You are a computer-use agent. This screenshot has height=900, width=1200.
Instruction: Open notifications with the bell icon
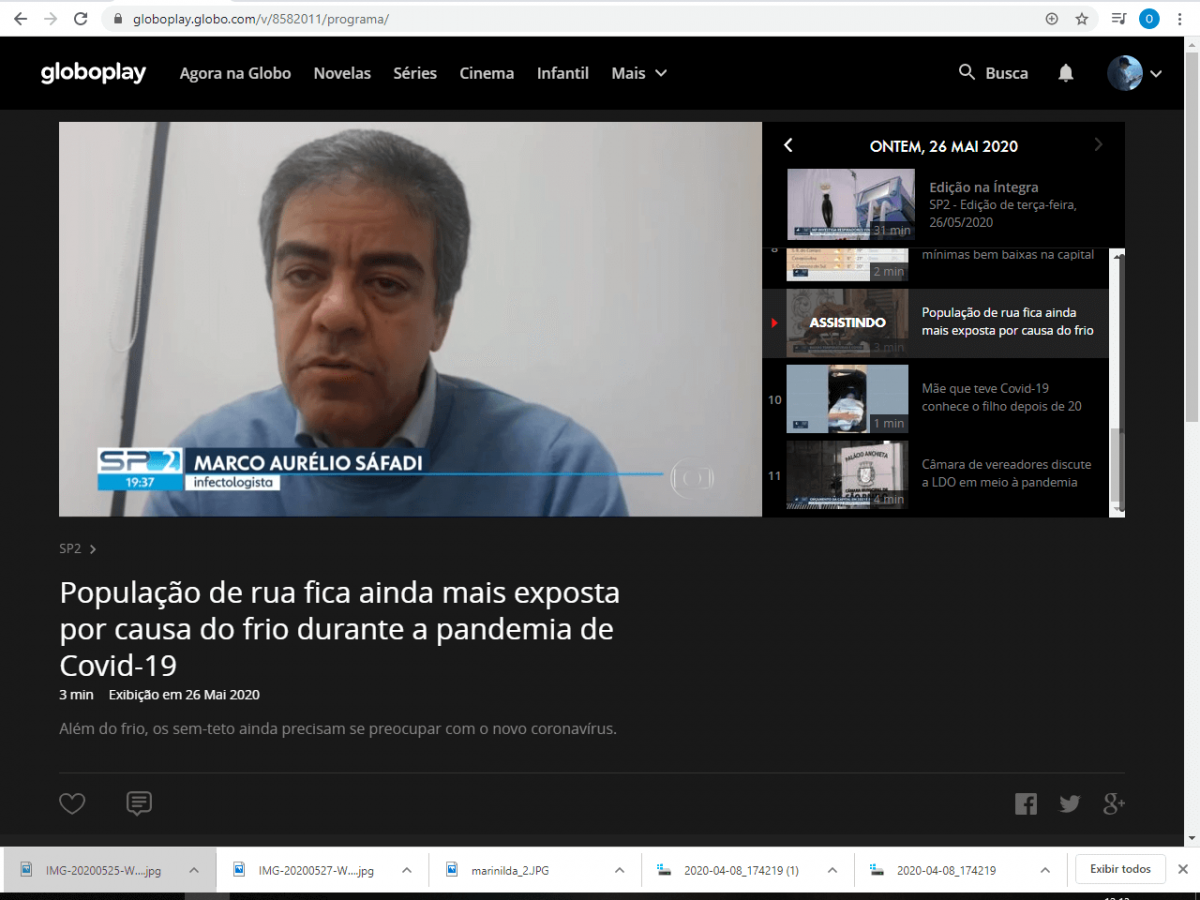point(1066,73)
